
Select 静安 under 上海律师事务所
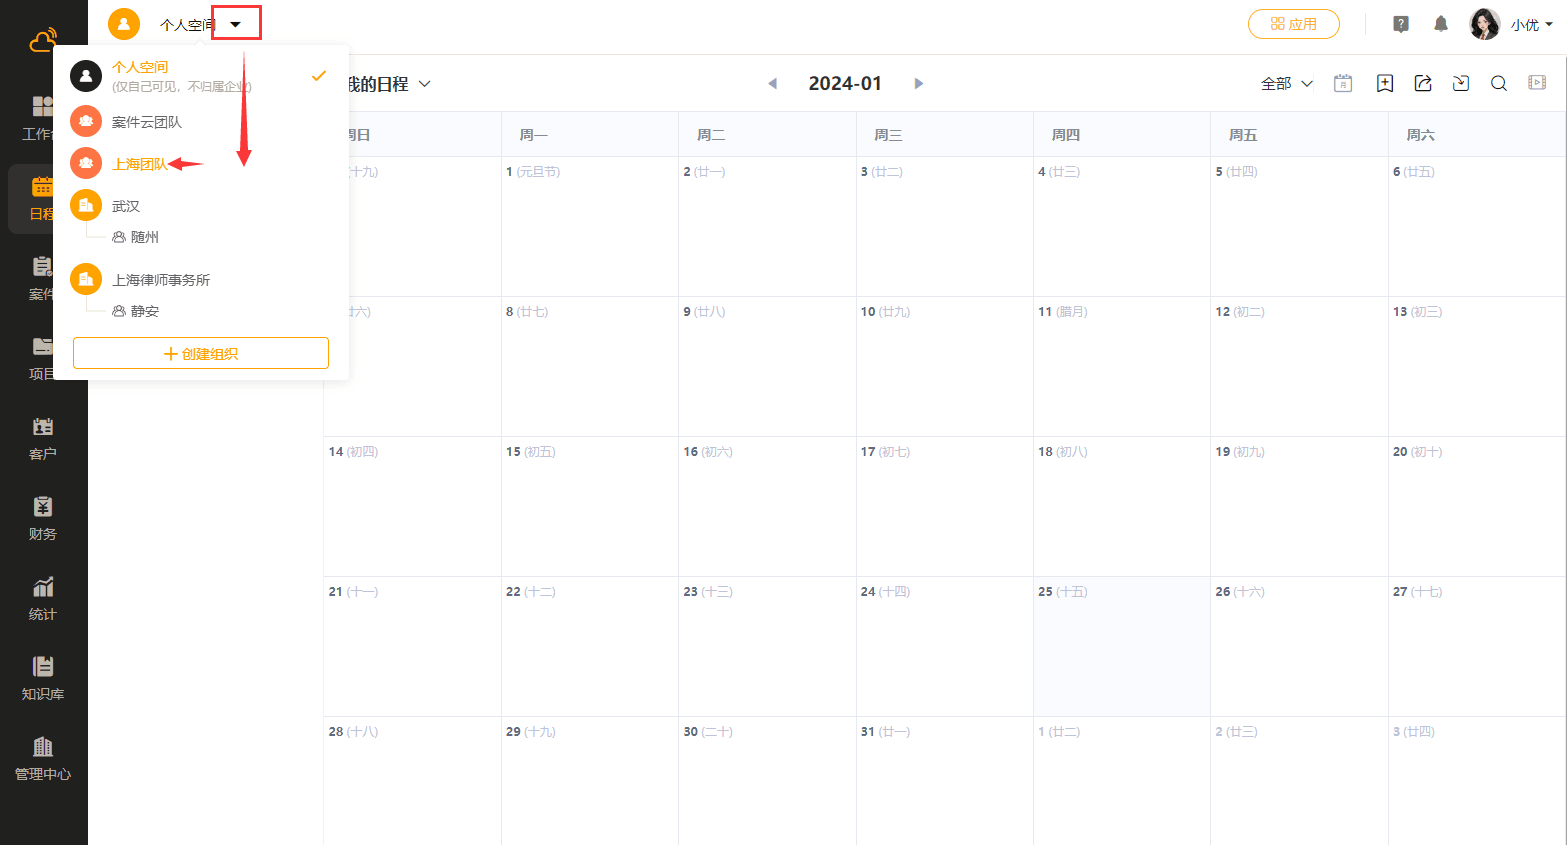point(144,311)
